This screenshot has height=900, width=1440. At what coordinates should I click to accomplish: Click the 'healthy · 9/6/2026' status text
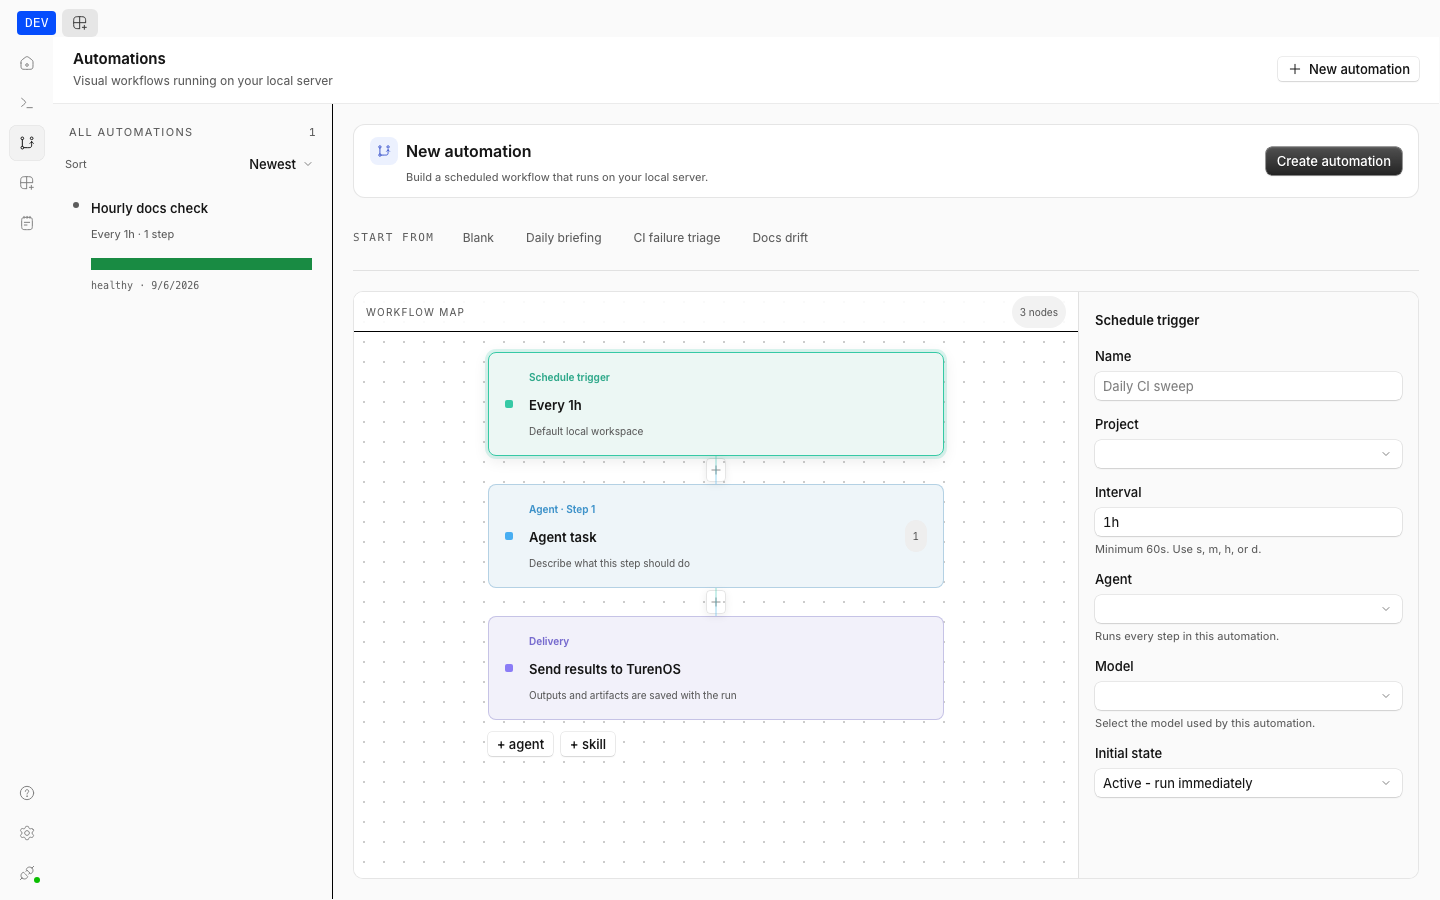click(145, 286)
